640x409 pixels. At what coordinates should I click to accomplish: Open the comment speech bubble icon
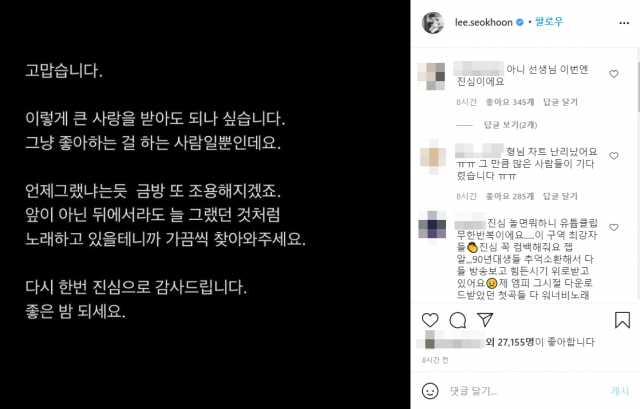458,320
